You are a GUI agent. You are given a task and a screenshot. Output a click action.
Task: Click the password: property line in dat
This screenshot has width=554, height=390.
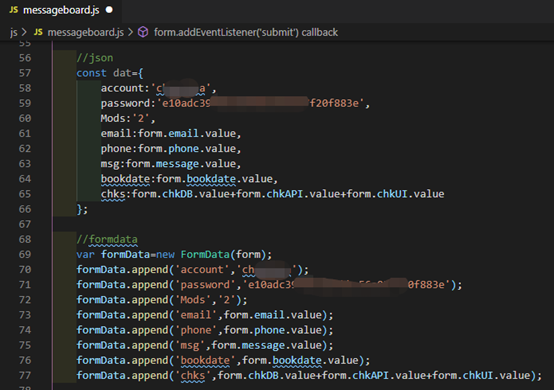click(235, 104)
